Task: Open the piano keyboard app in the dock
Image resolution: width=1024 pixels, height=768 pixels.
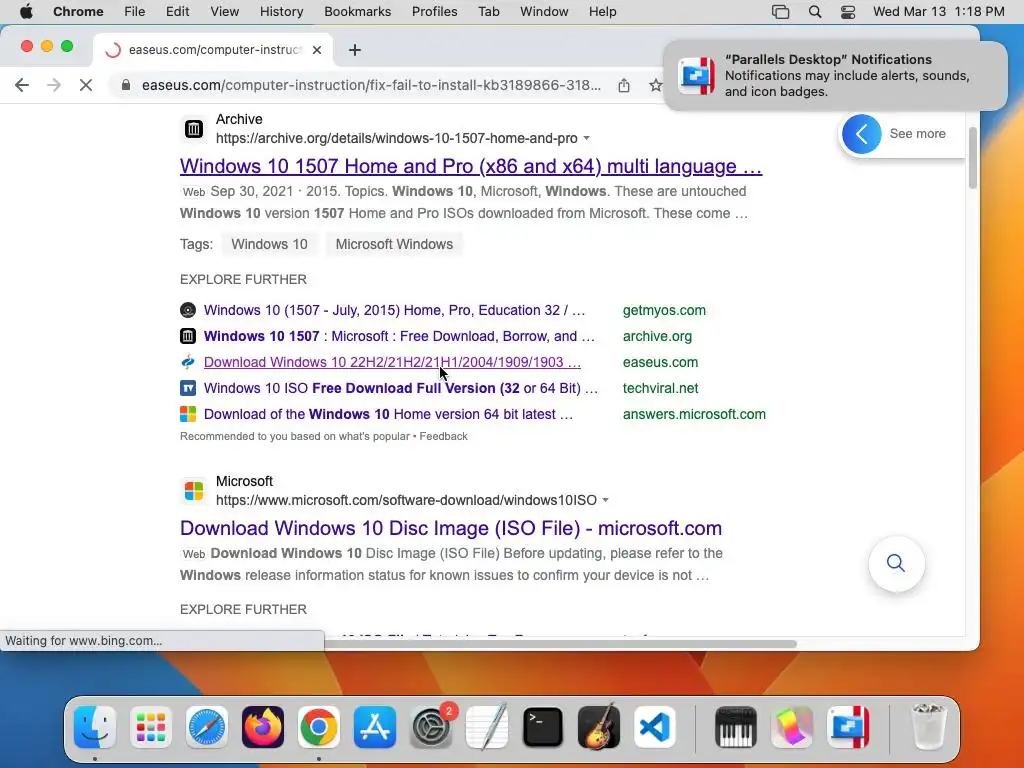Action: [736, 727]
